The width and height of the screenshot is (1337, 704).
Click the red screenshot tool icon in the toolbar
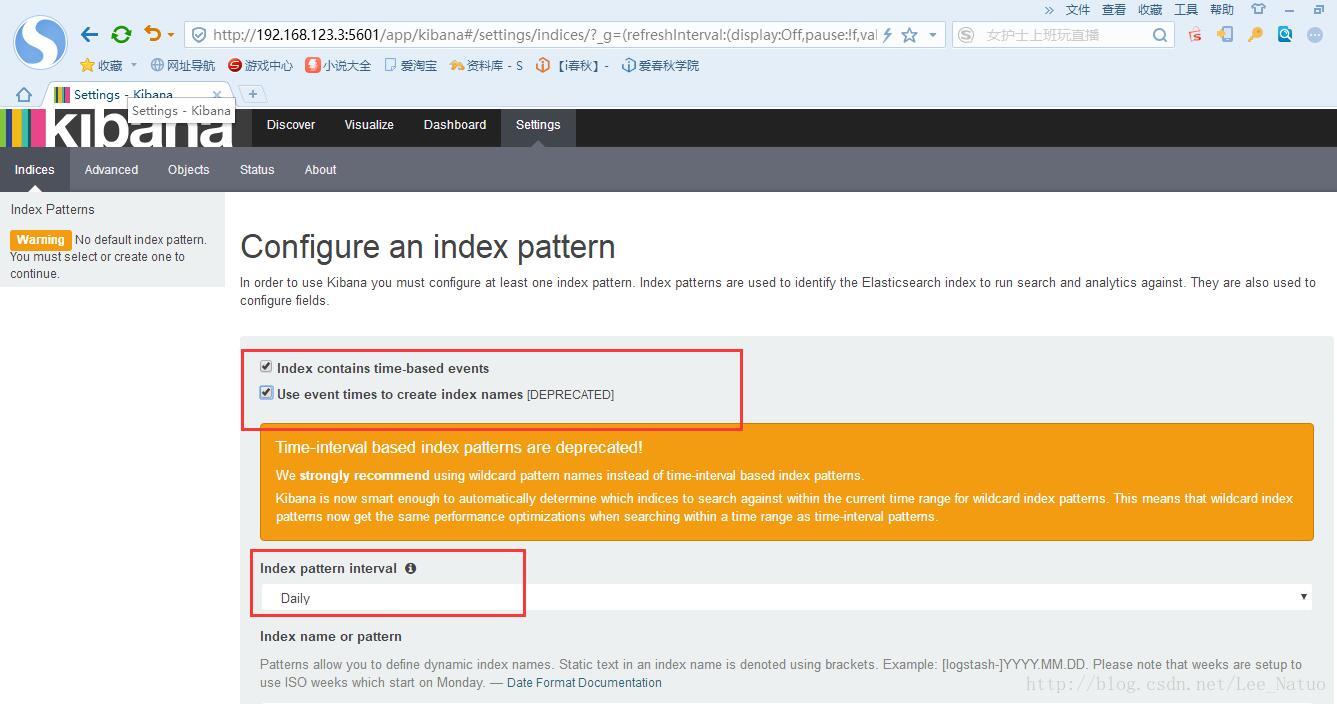coord(1195,34)
